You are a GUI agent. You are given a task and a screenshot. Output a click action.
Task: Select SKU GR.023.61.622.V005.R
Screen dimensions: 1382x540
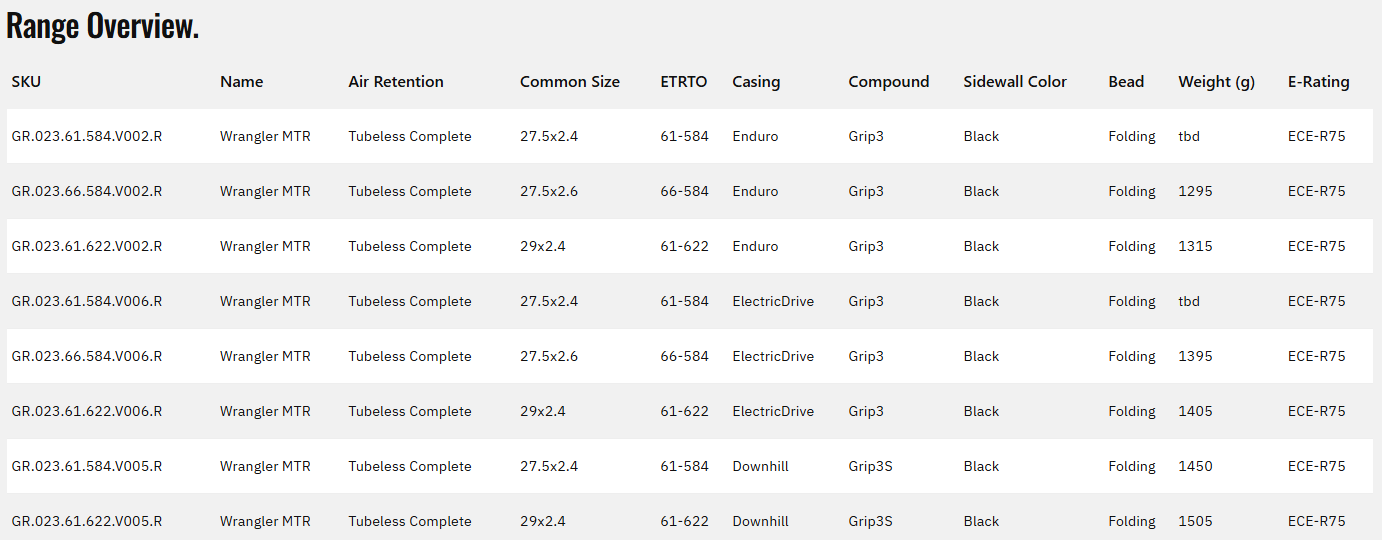(x=87, y=521)
